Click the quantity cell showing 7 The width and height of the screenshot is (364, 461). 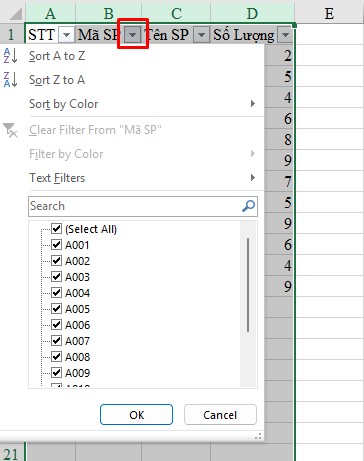(279, 181)
